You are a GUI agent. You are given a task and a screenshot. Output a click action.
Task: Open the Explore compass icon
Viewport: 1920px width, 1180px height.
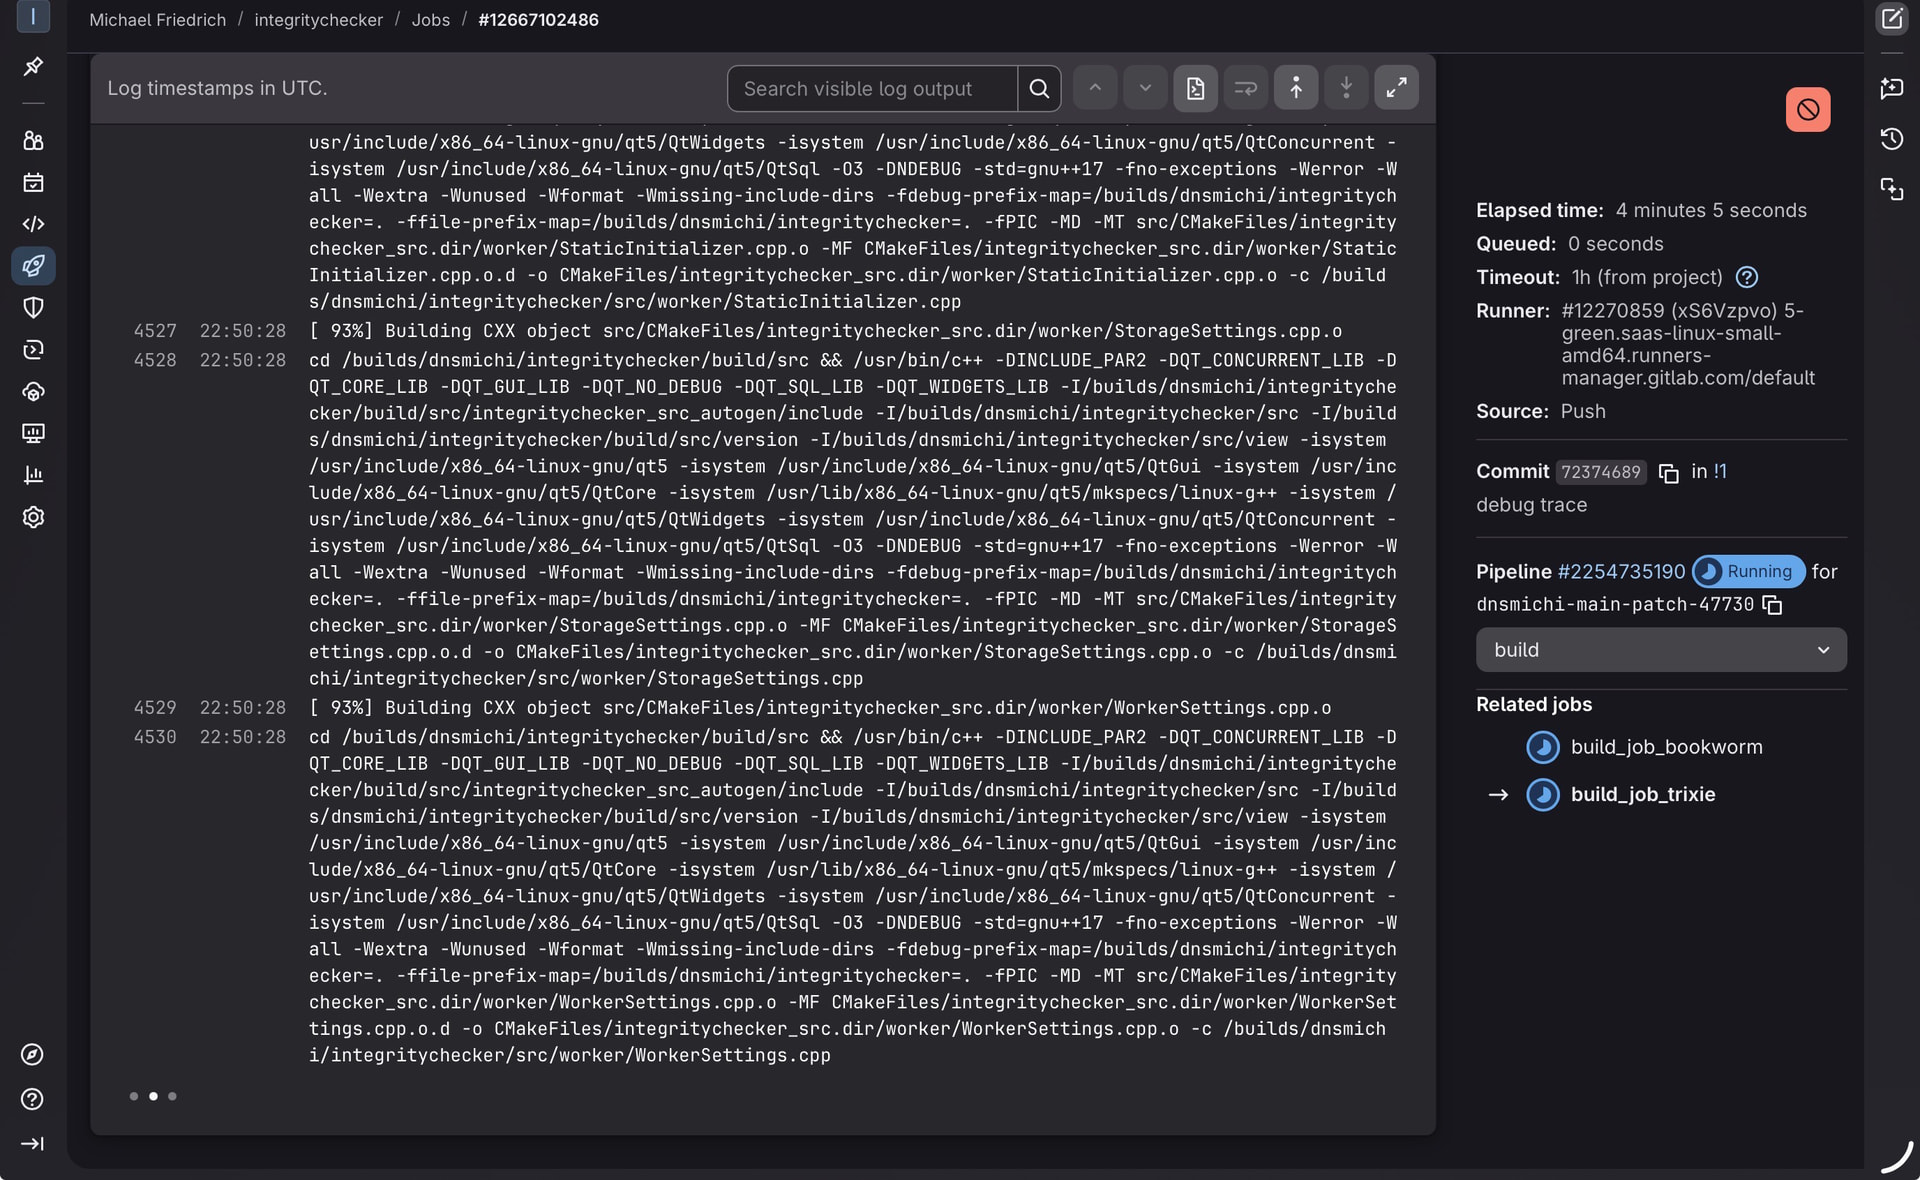click(x=32, y=1055)
